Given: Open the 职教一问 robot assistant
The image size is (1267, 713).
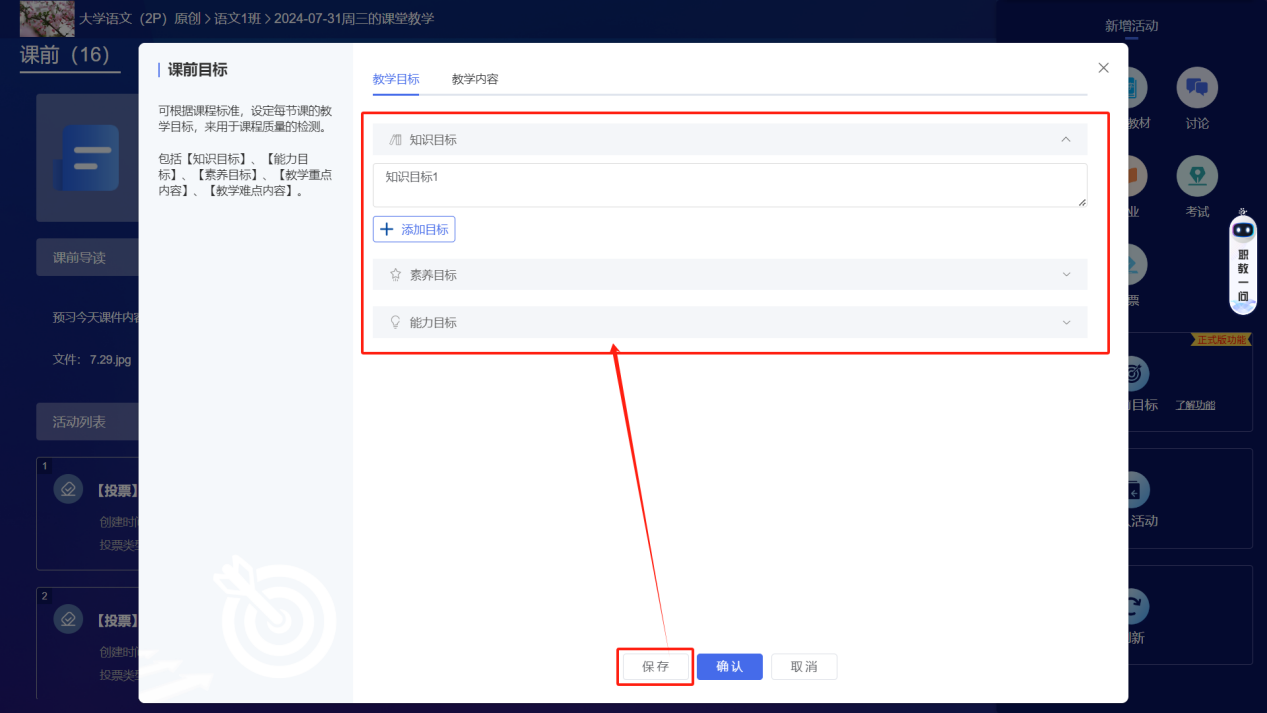Looking at the screenshot, I should click(x=1243, y=263).
